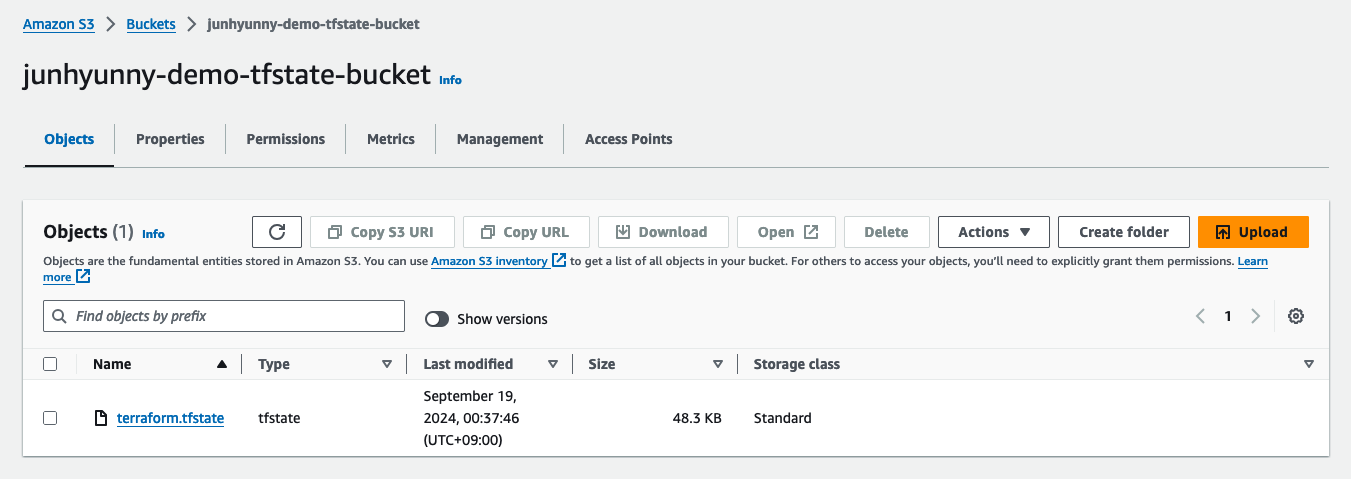Click Copy URL button
This screenshot has width=1351, height=479.
(x=526, y=232)
